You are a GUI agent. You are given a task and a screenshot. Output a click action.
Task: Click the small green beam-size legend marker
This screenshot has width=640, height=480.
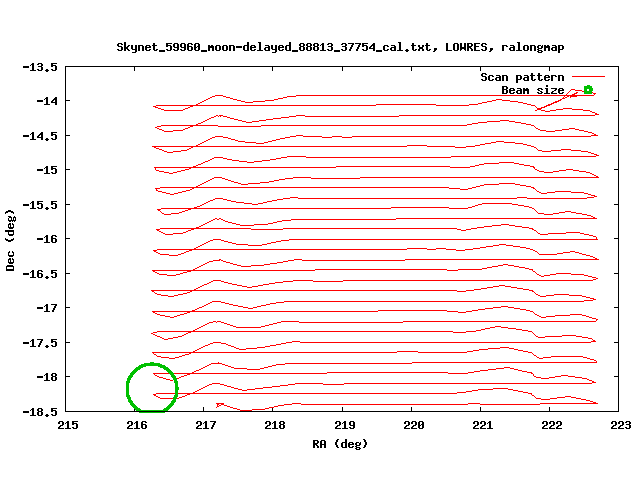[588, 90]
